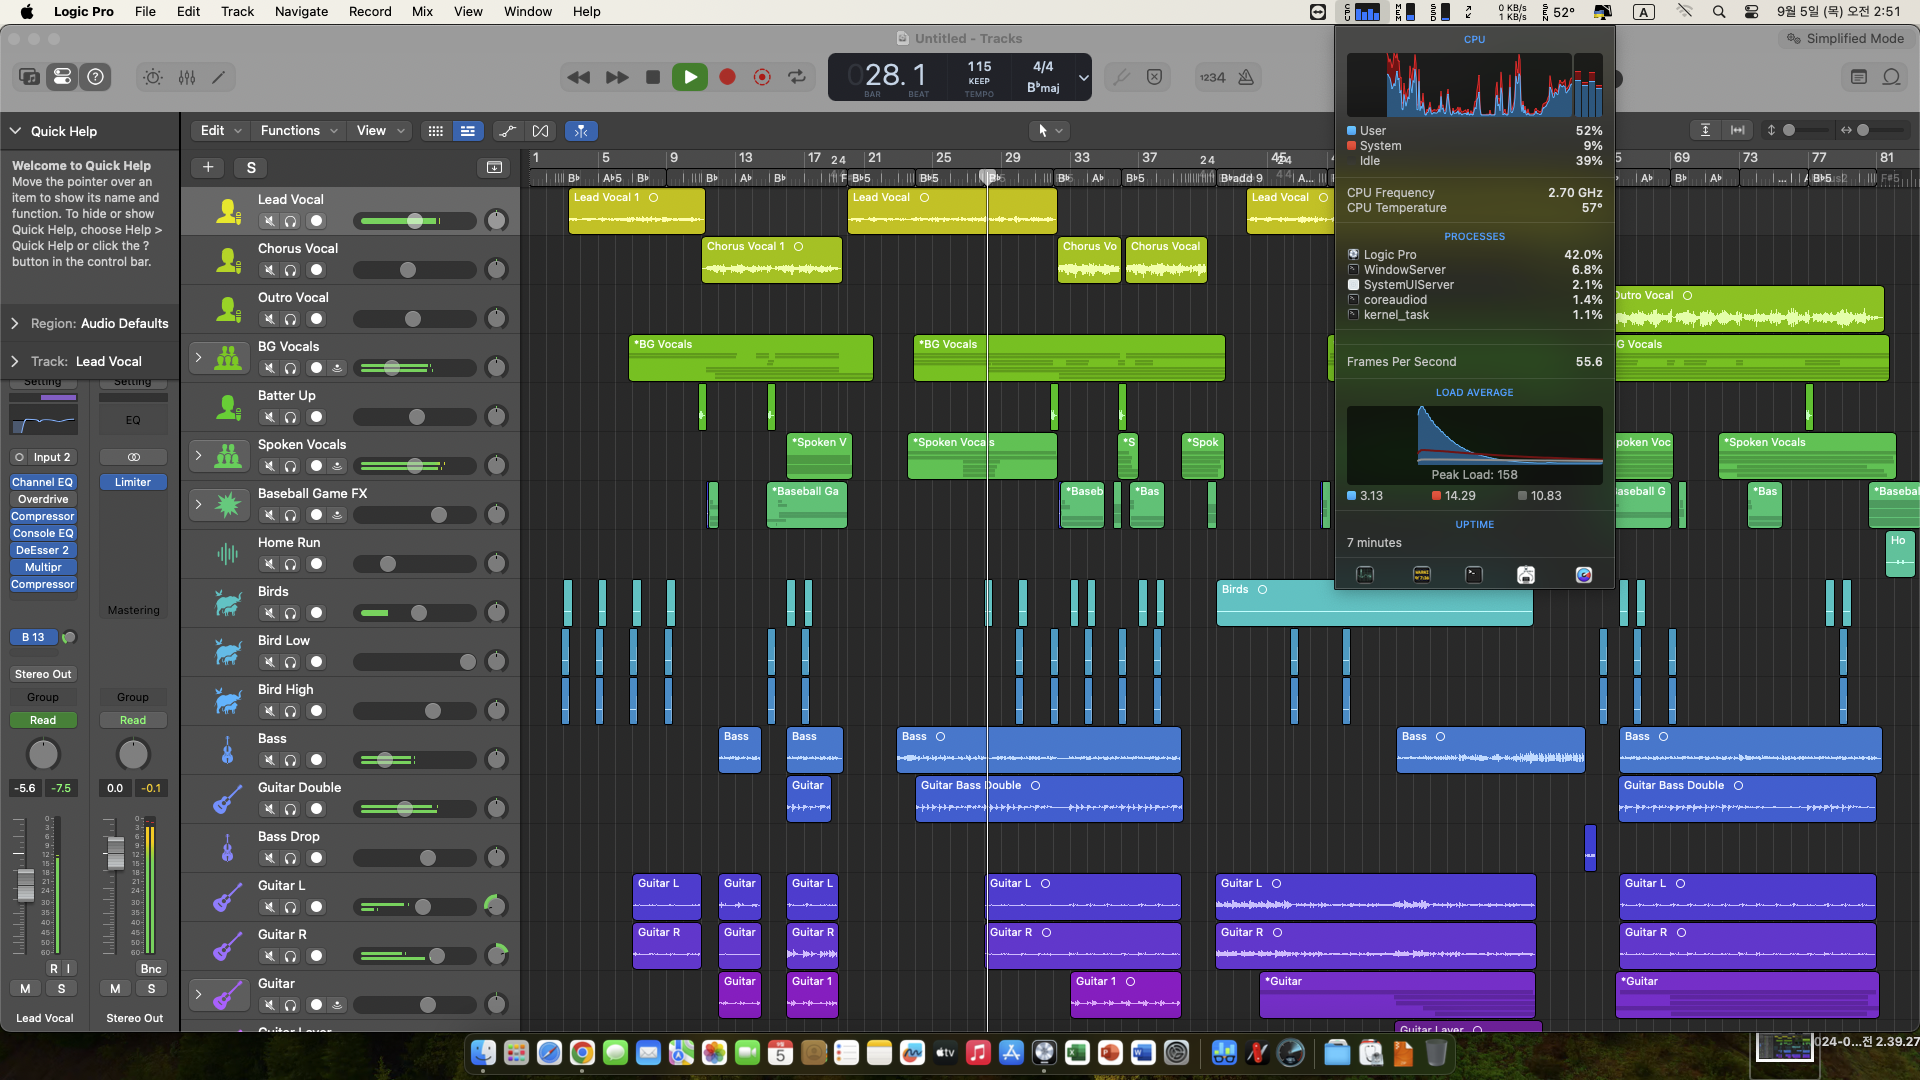Click the Guitar Double track icon
This screenshot has width=1920, height=1080.
228,799
